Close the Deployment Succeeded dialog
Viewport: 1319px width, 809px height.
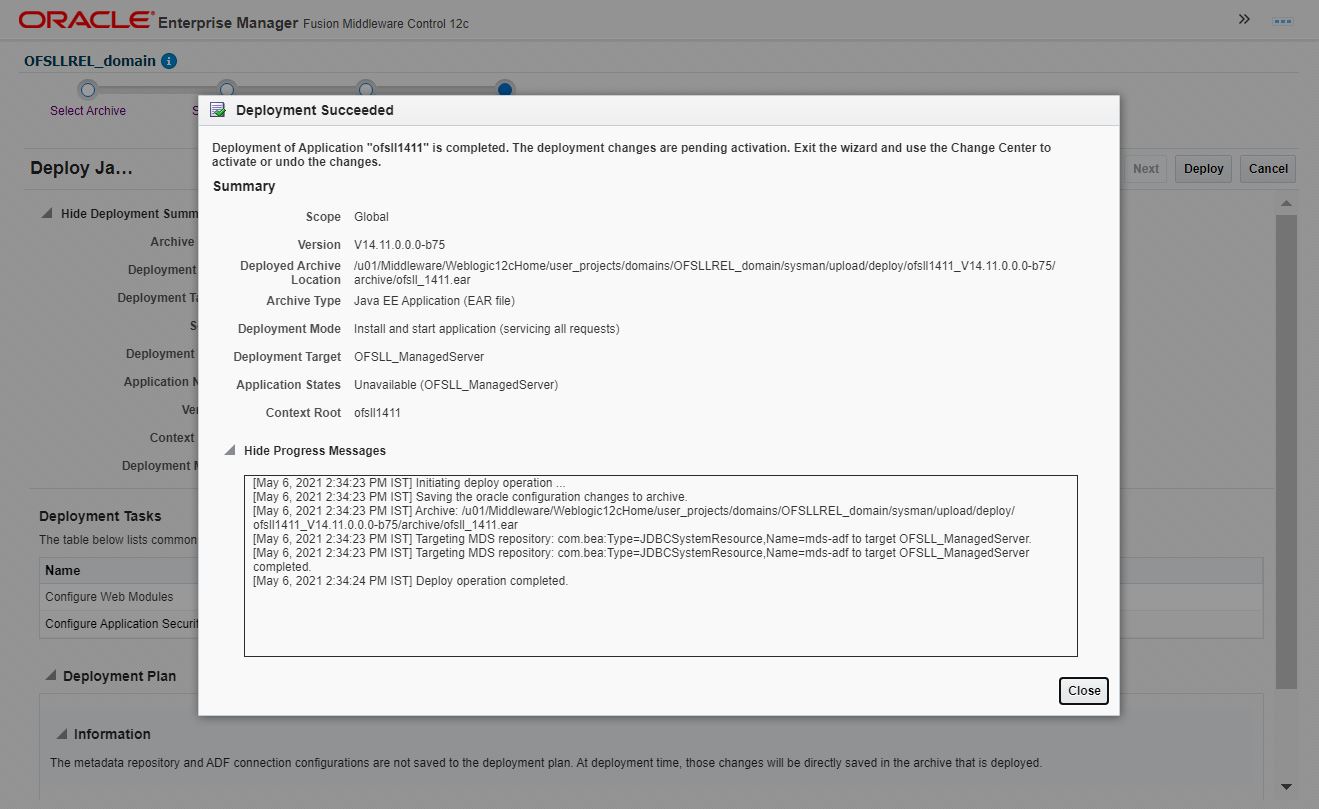click(x=1084, y=690)
